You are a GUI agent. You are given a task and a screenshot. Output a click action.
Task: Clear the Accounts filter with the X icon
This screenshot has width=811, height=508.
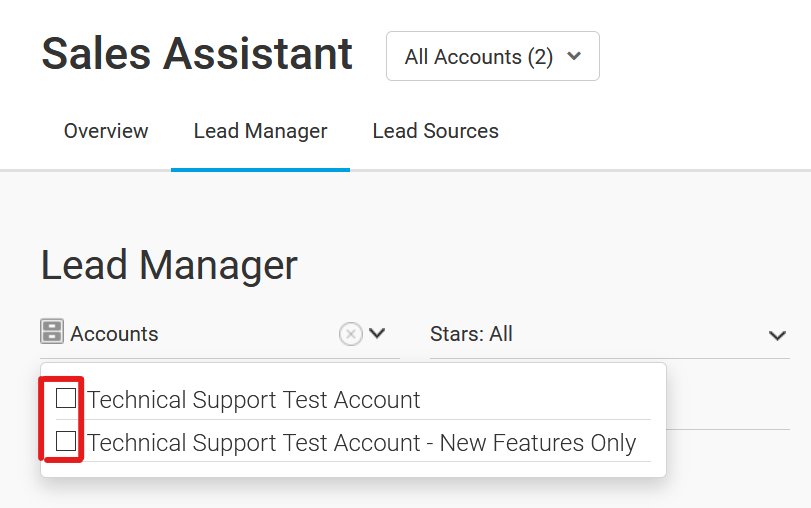coord(351,334)
